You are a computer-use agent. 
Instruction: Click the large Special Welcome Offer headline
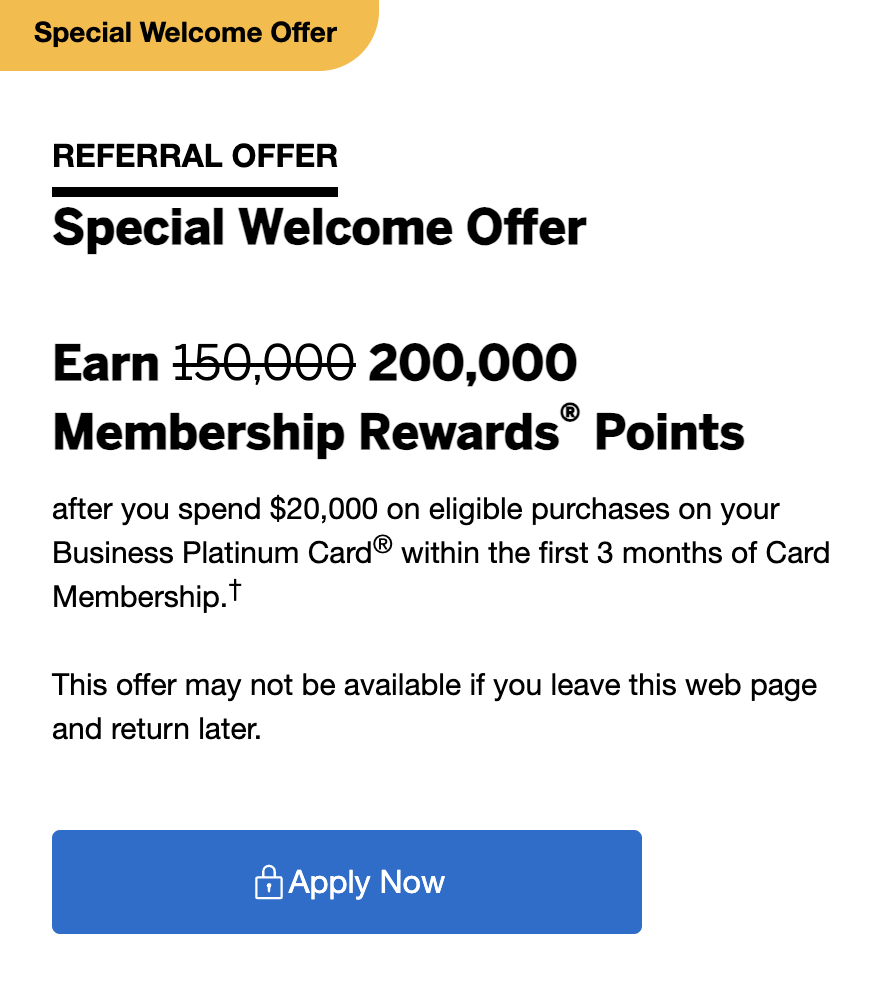[x=319, y=227]
